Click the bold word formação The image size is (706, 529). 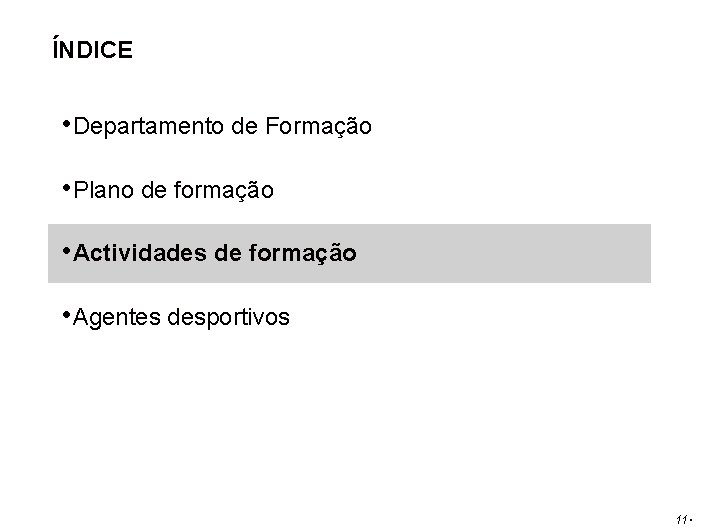click(303, 253)
